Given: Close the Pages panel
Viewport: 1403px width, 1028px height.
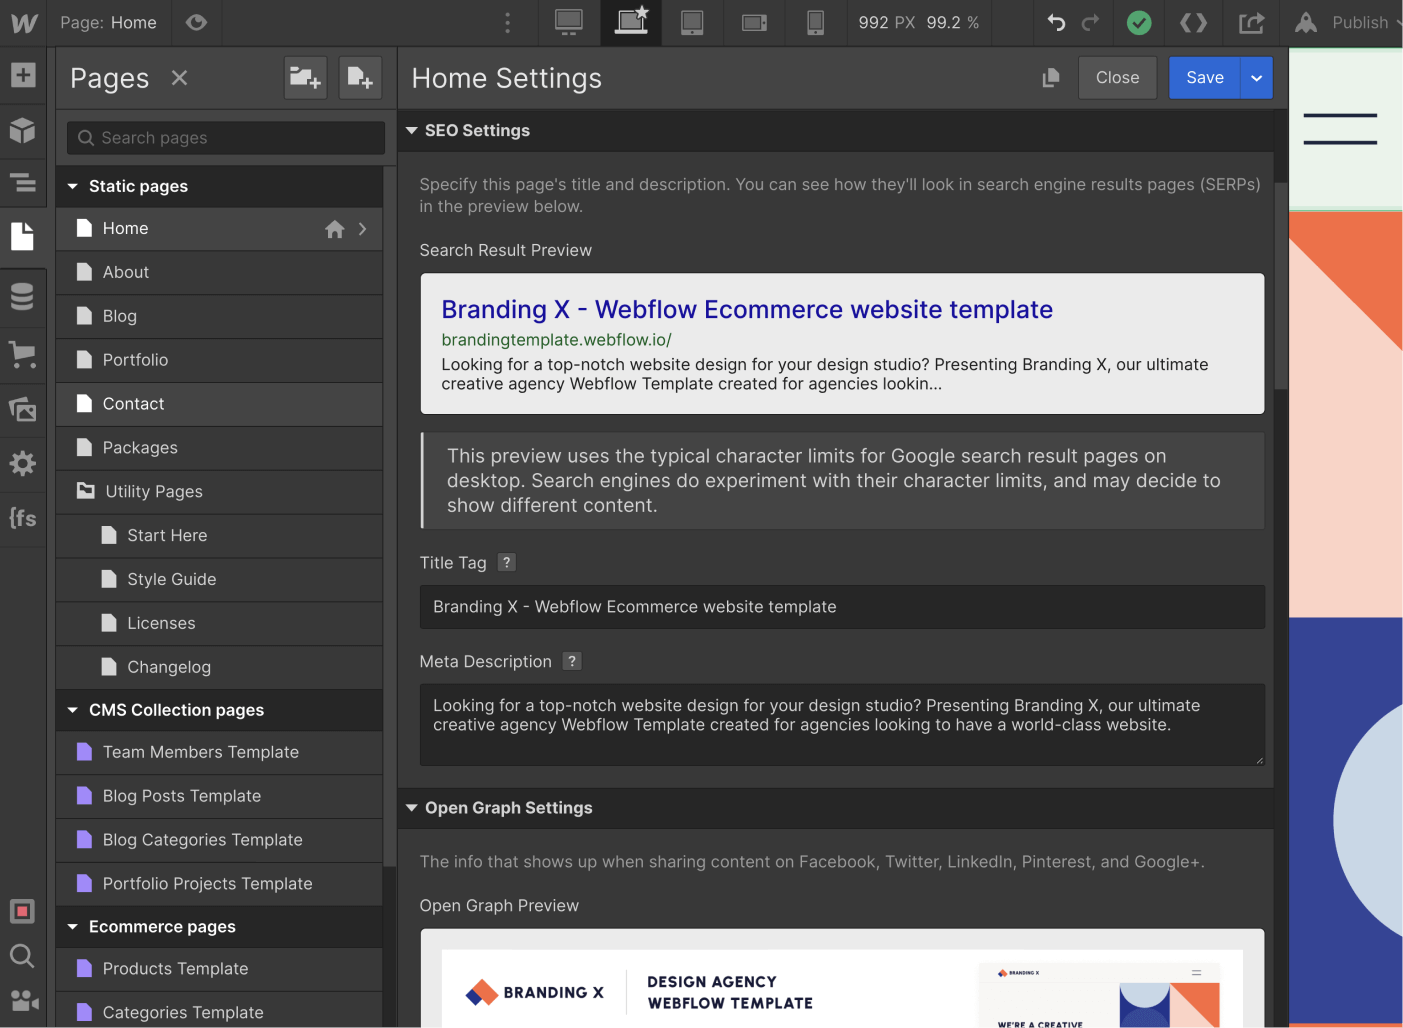Looking at the screenshot, I should tap(179, 77).
